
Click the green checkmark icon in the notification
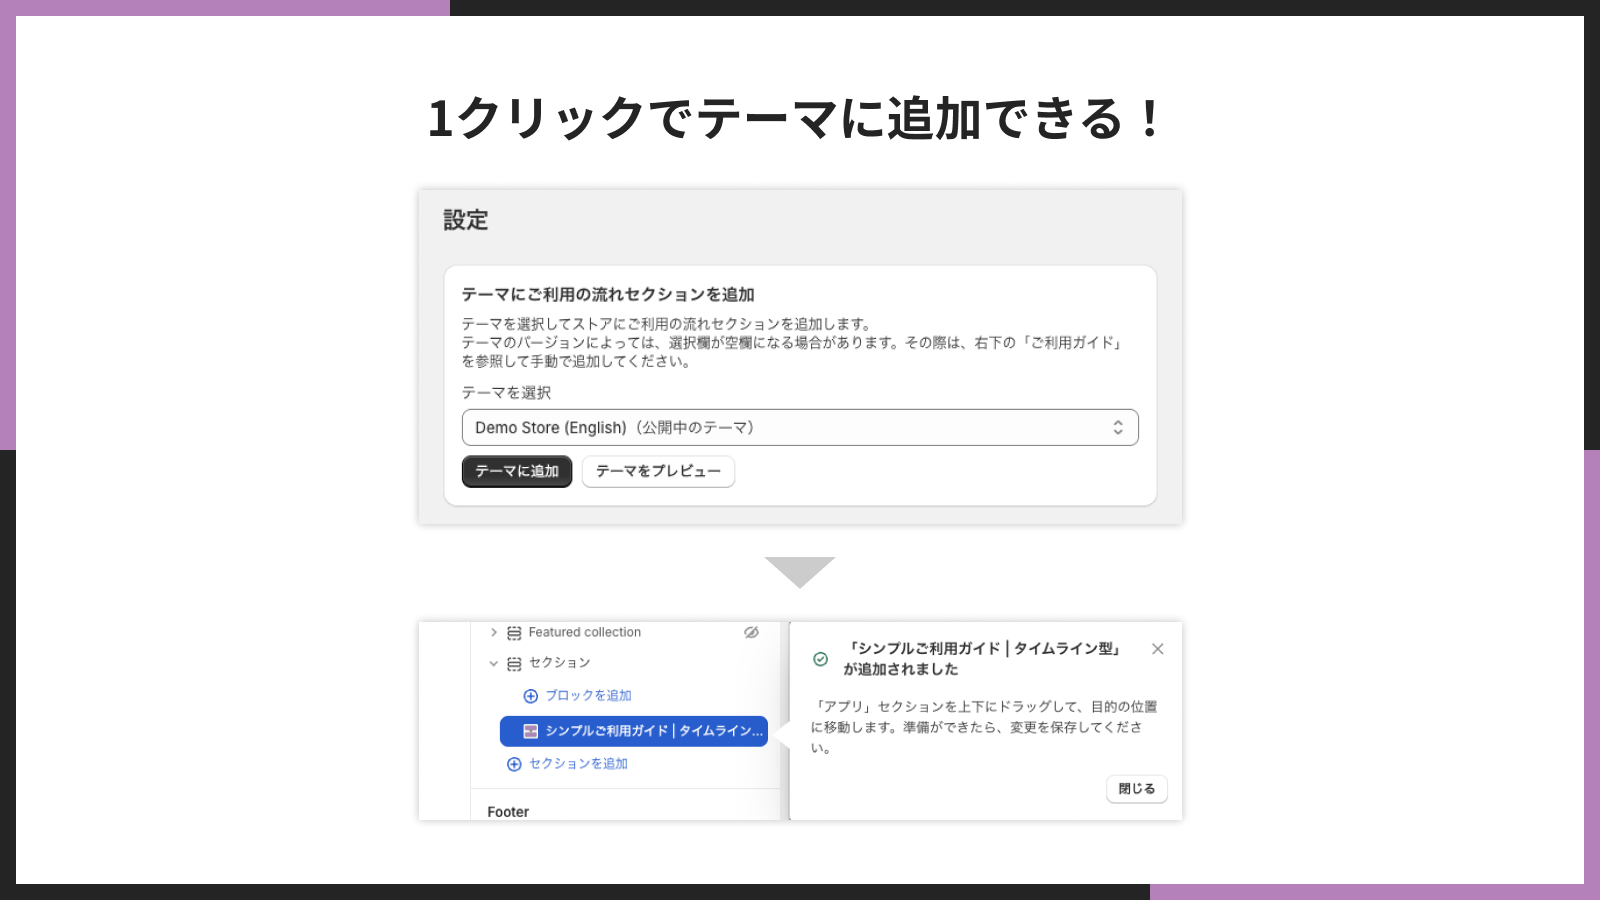[x=820, y=658]
